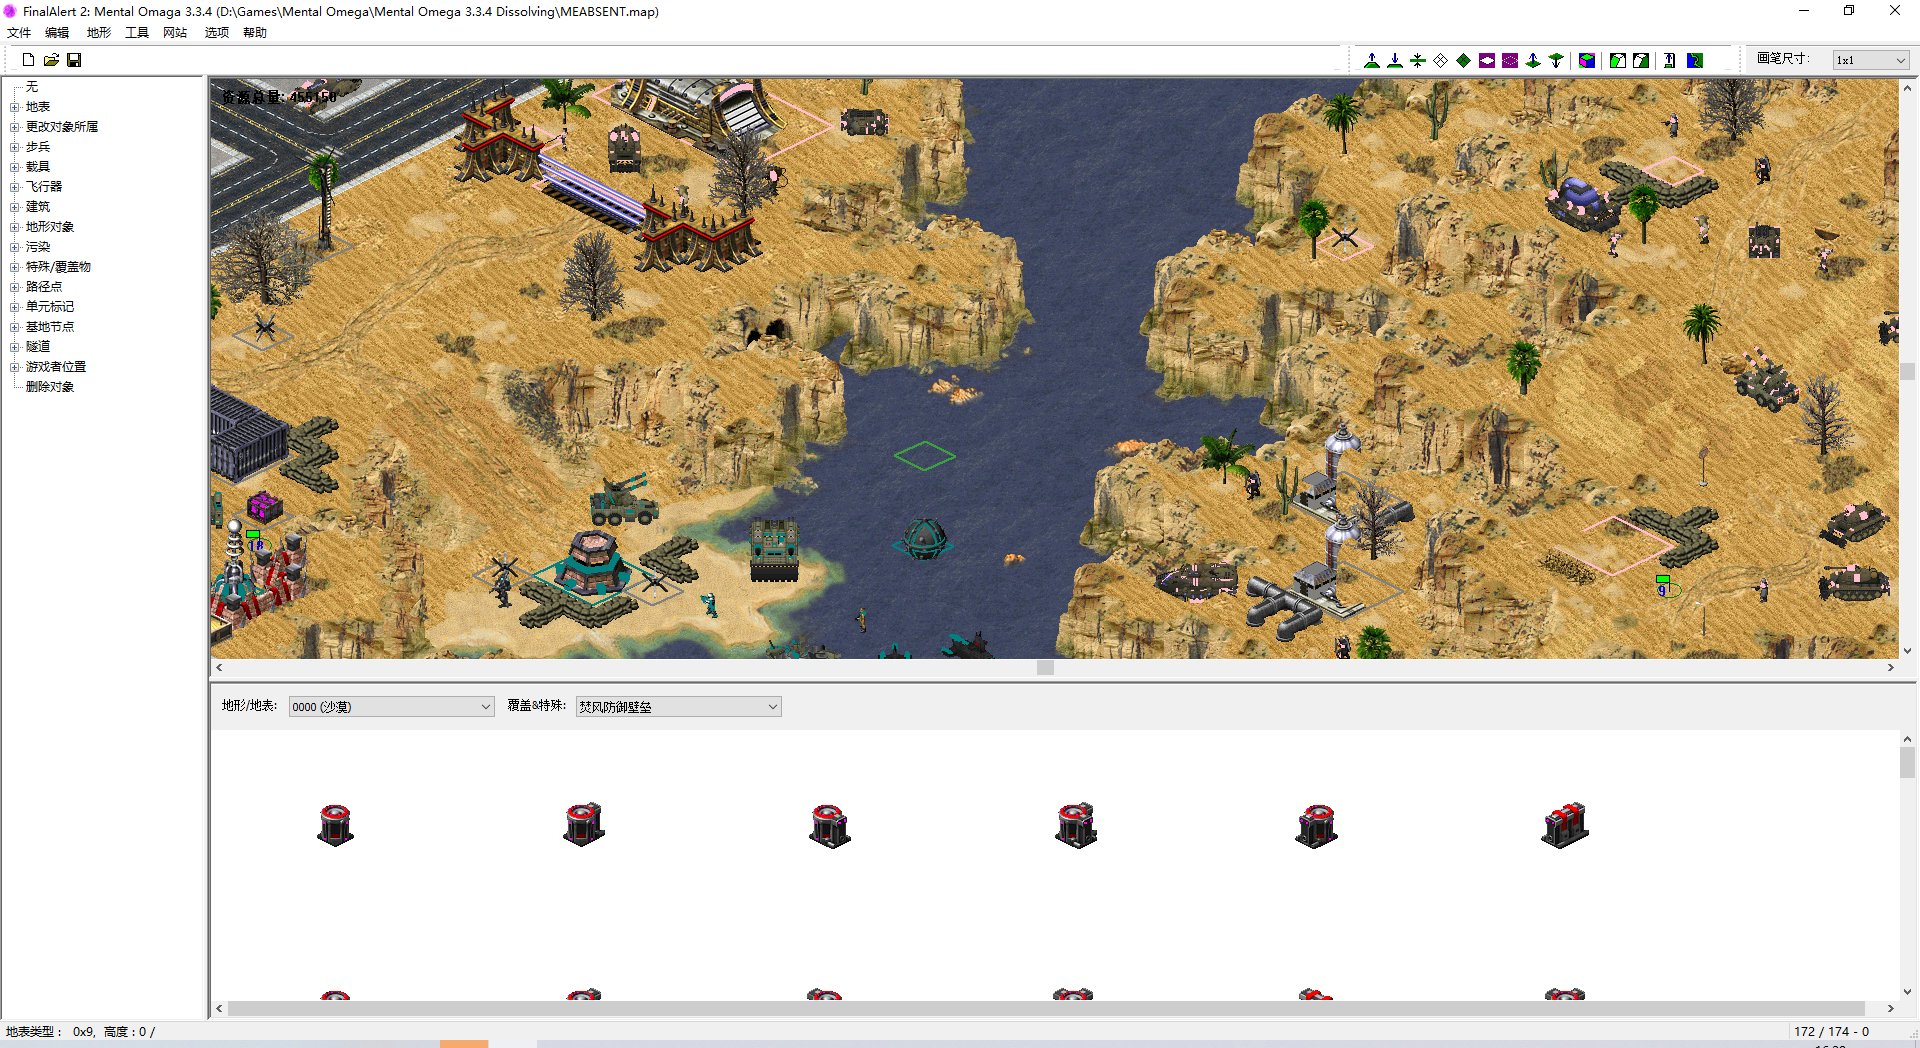Open the 帮助 menu
The width and height of the screenshot is (1920, 1048).
point(255,33)
